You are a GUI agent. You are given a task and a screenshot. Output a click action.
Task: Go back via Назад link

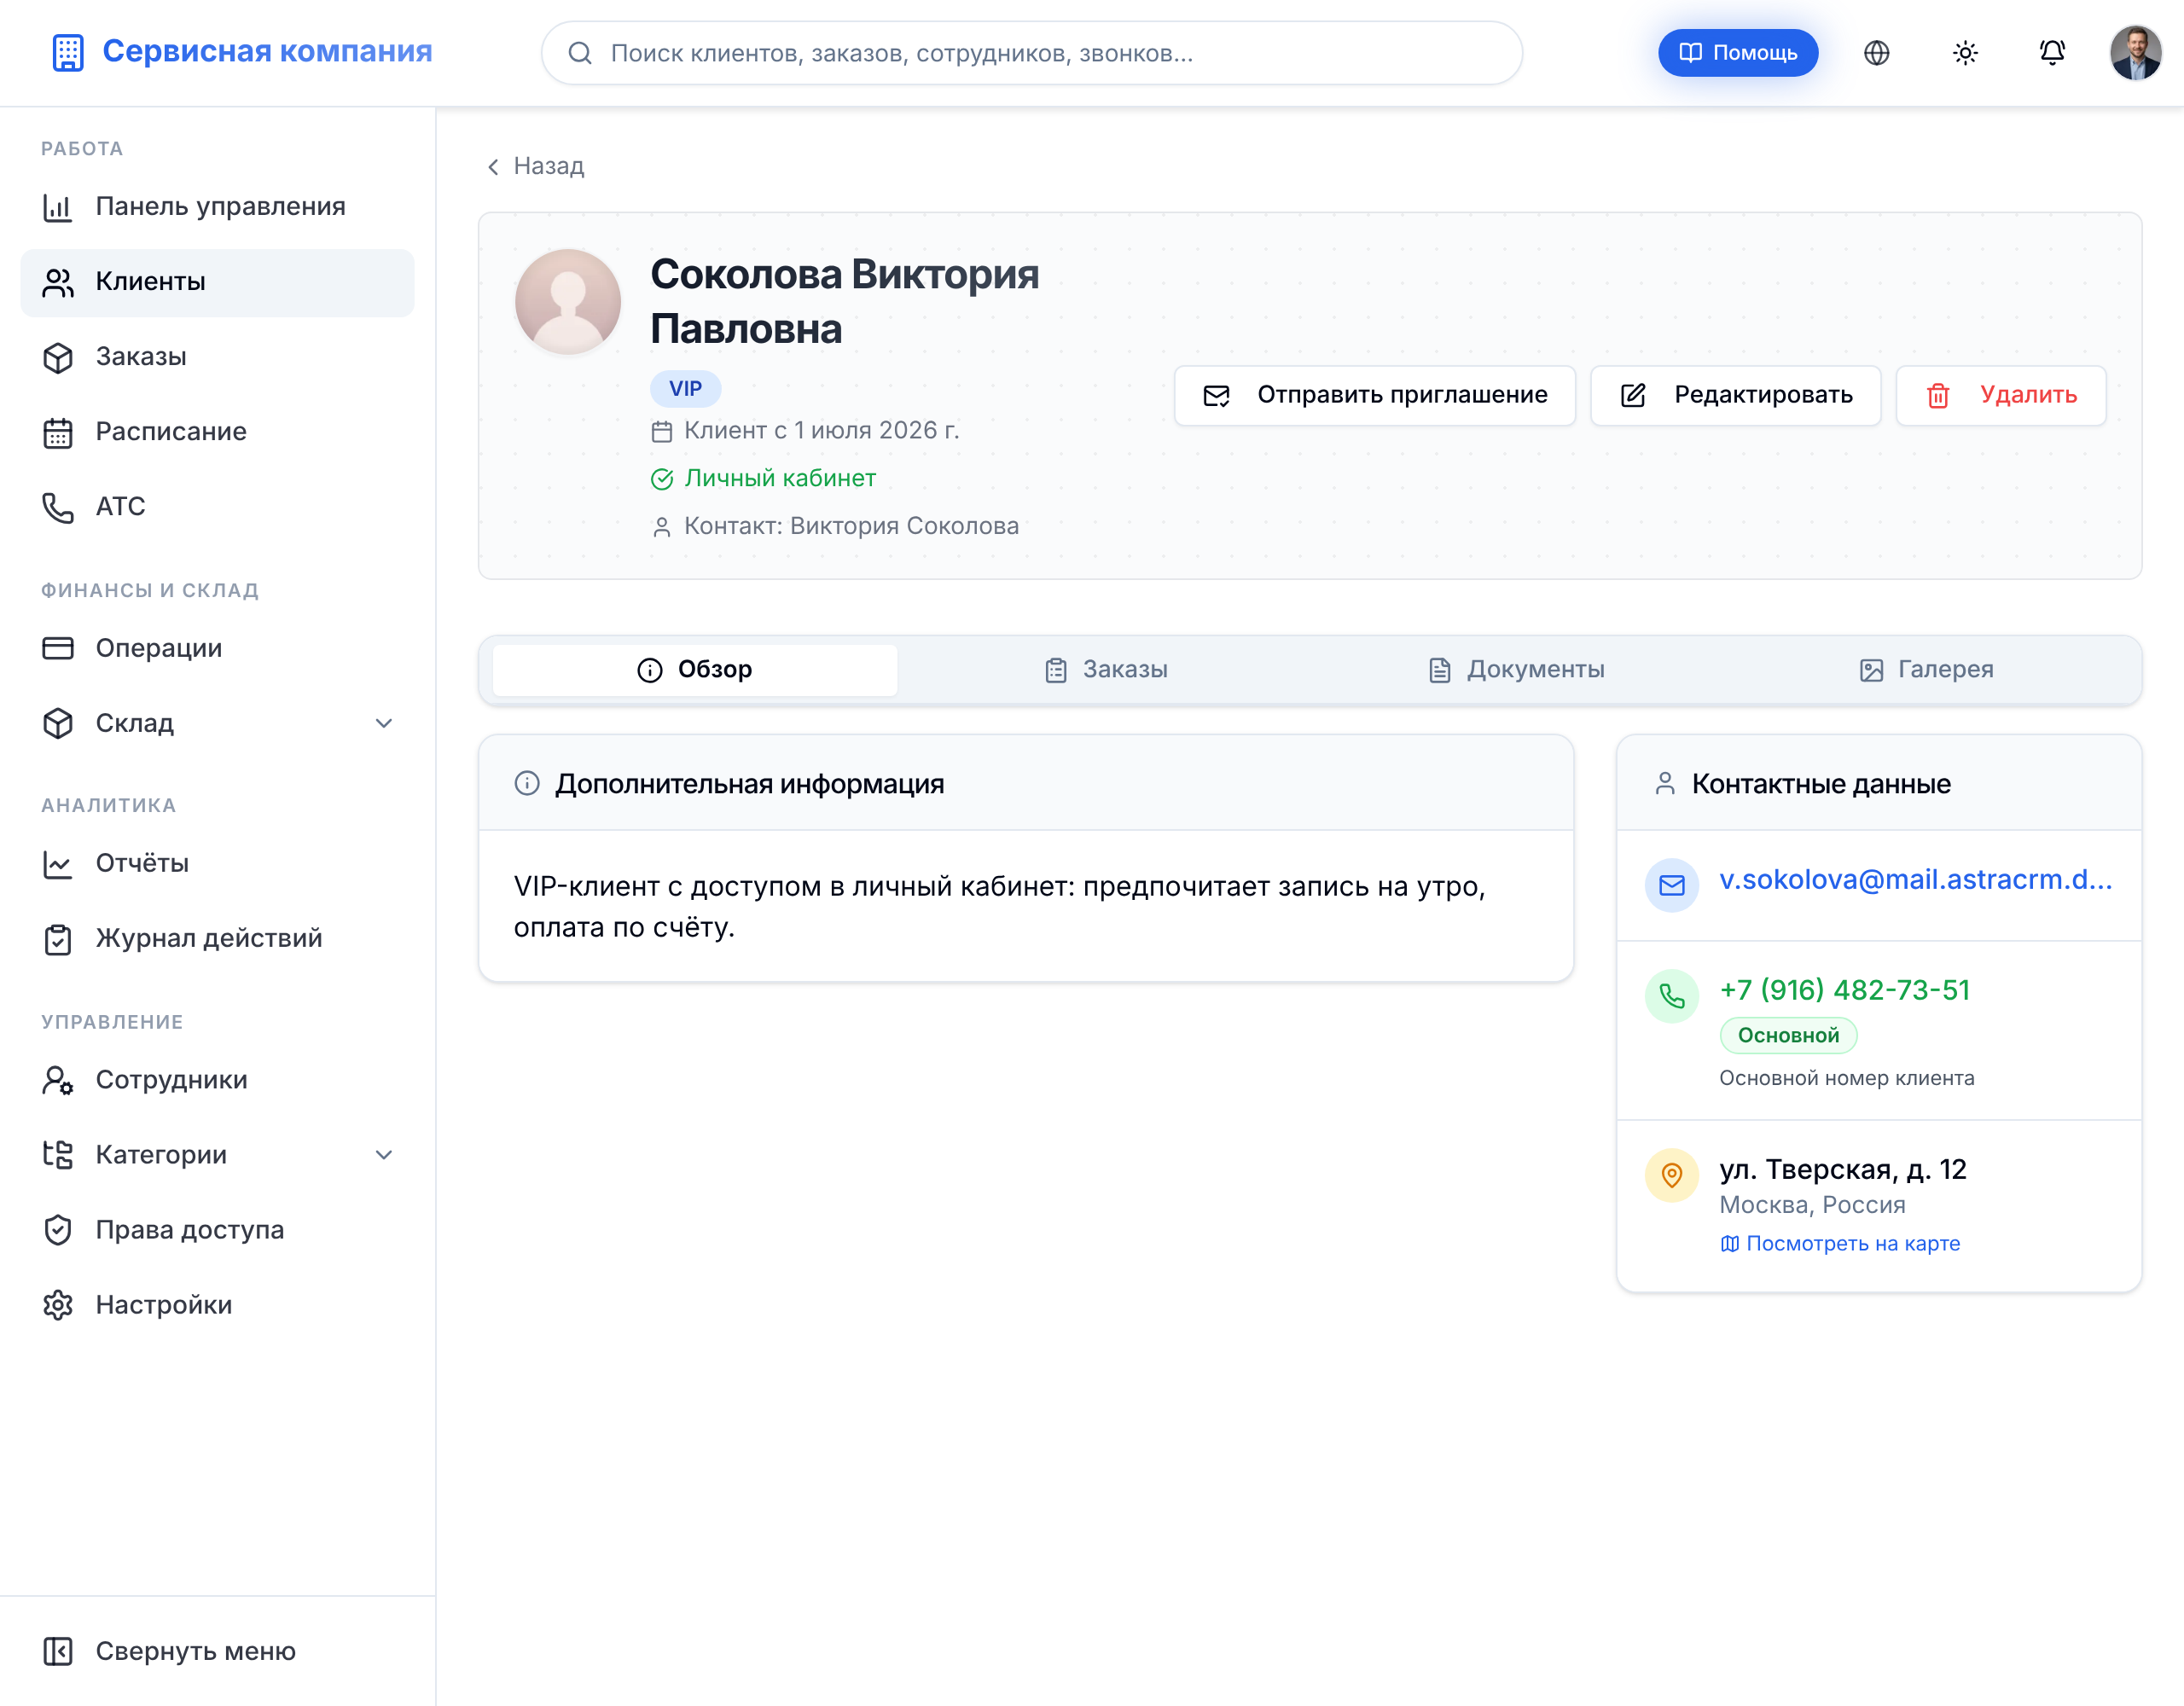(535, 166)
